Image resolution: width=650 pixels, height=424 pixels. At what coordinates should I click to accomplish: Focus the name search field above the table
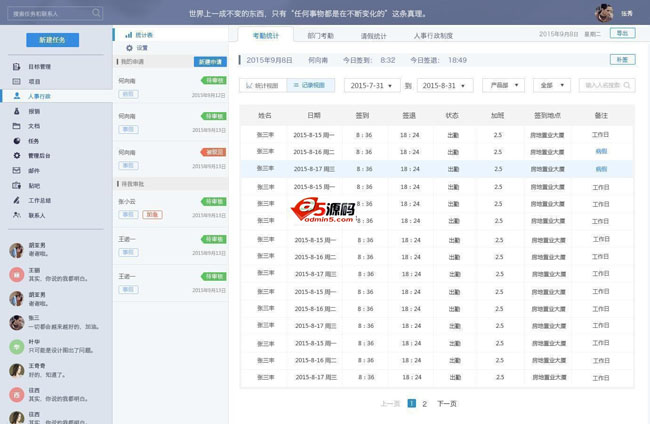tap(607, 85)
